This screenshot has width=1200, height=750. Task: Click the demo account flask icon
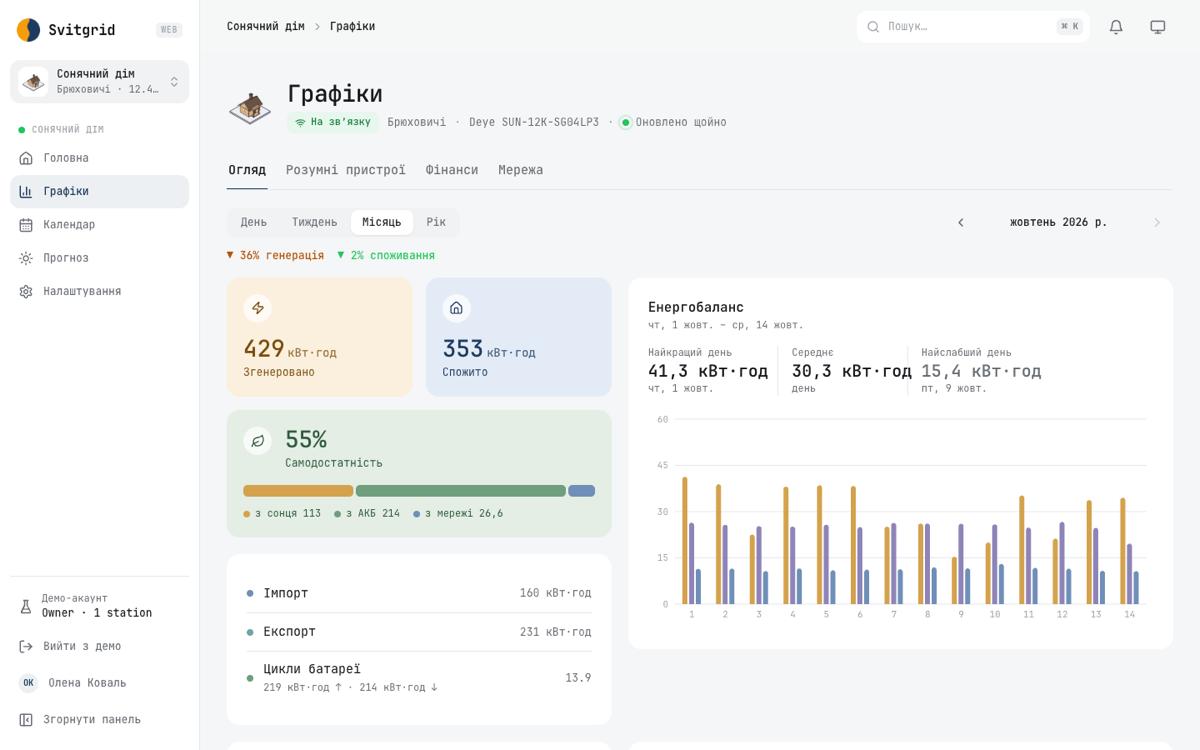pos(26,606)
